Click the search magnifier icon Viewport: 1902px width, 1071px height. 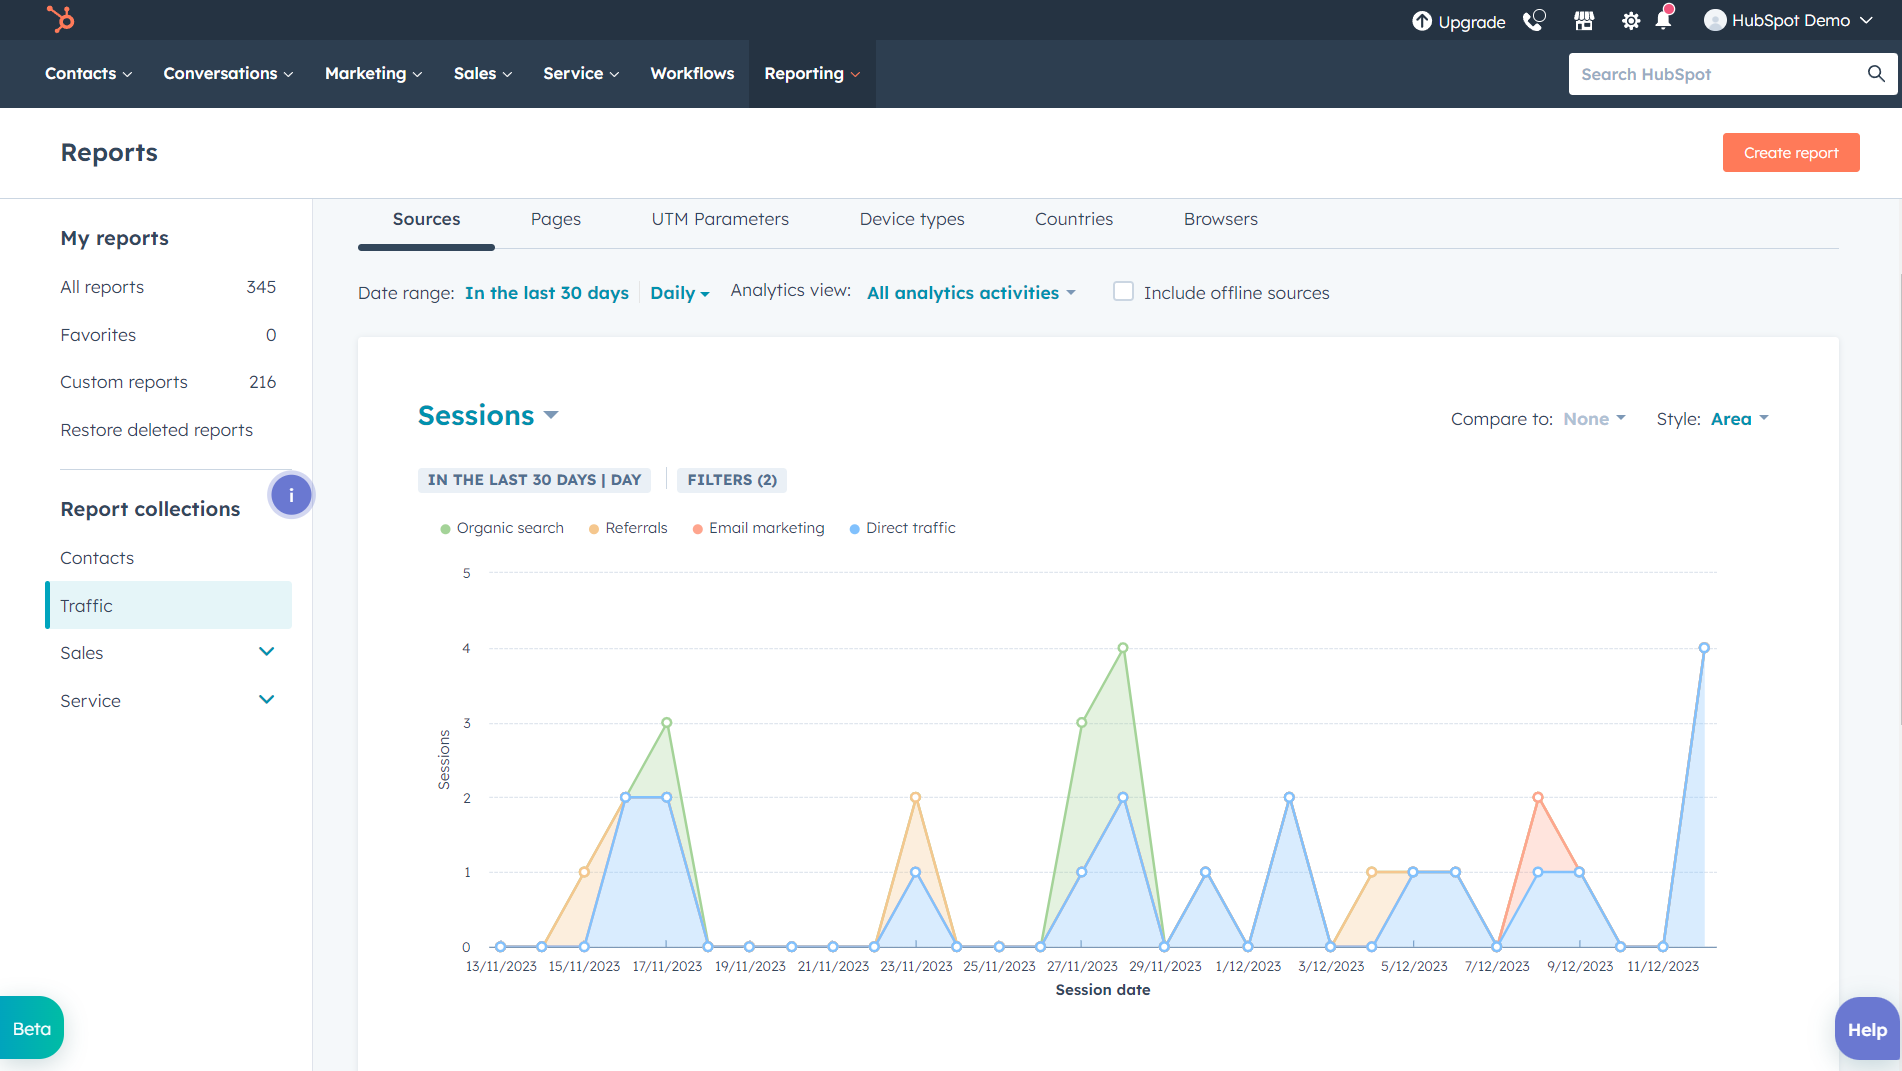tap(1875, 73)
